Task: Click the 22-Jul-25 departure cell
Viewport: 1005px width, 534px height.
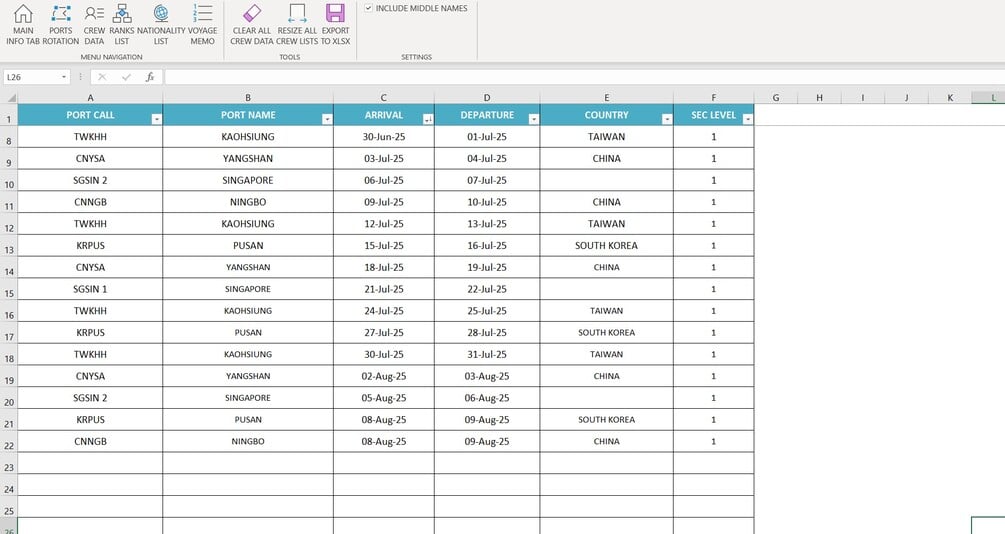Action: pyautogui.click(x=487, y=289)
